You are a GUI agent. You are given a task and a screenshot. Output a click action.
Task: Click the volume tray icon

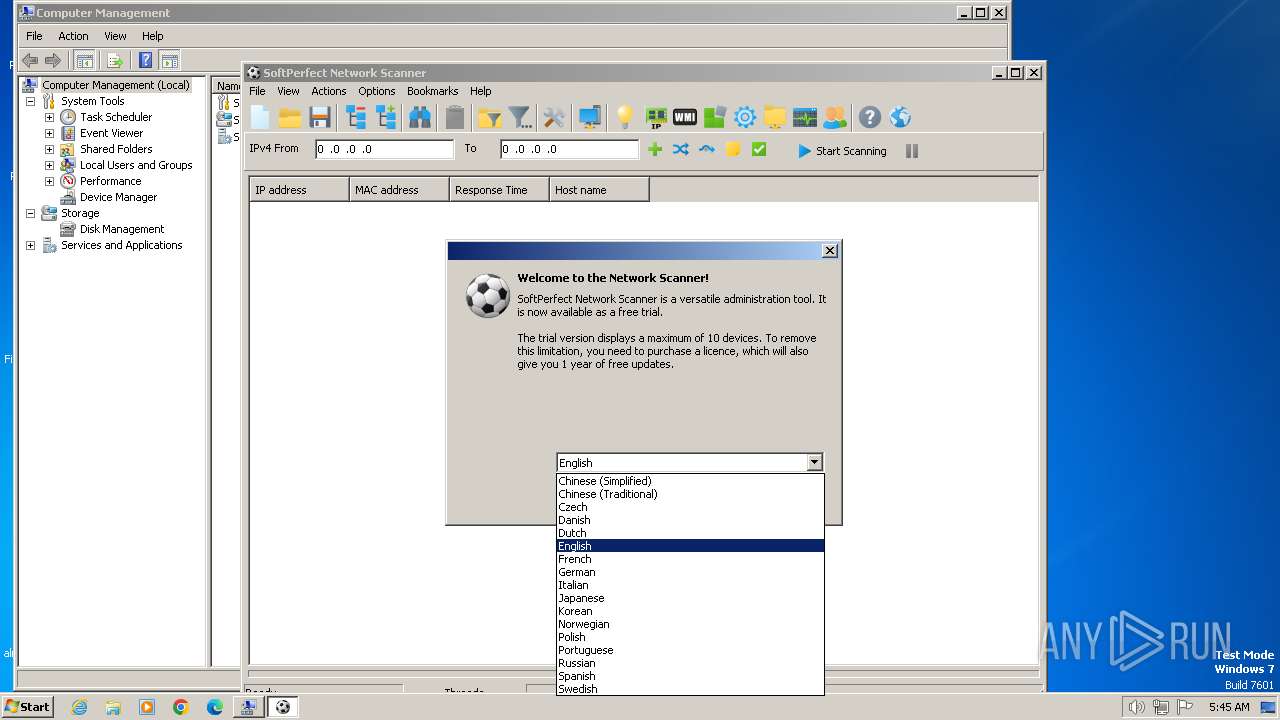[1136, 707]
